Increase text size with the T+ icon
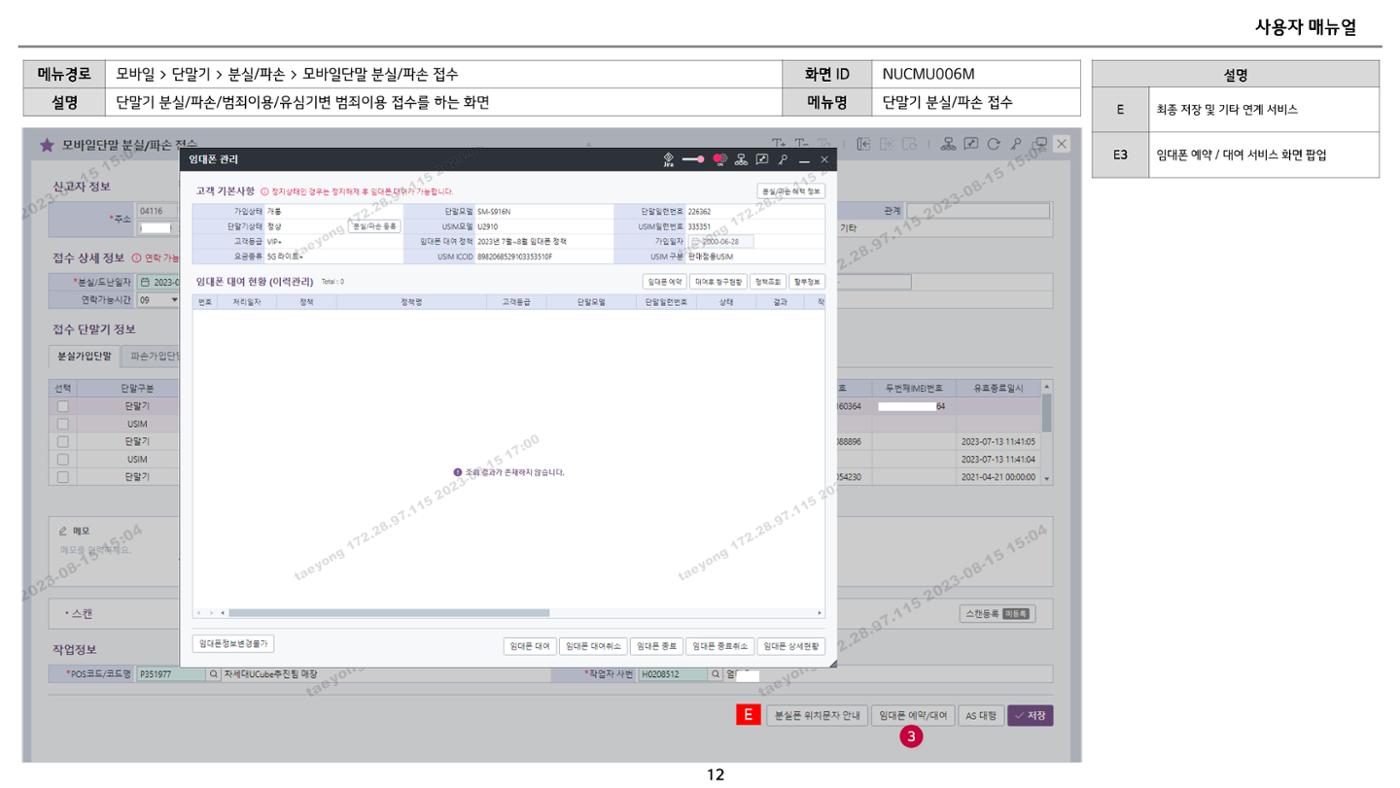The width and height of the screenshot is (1400, 788). 779,143
